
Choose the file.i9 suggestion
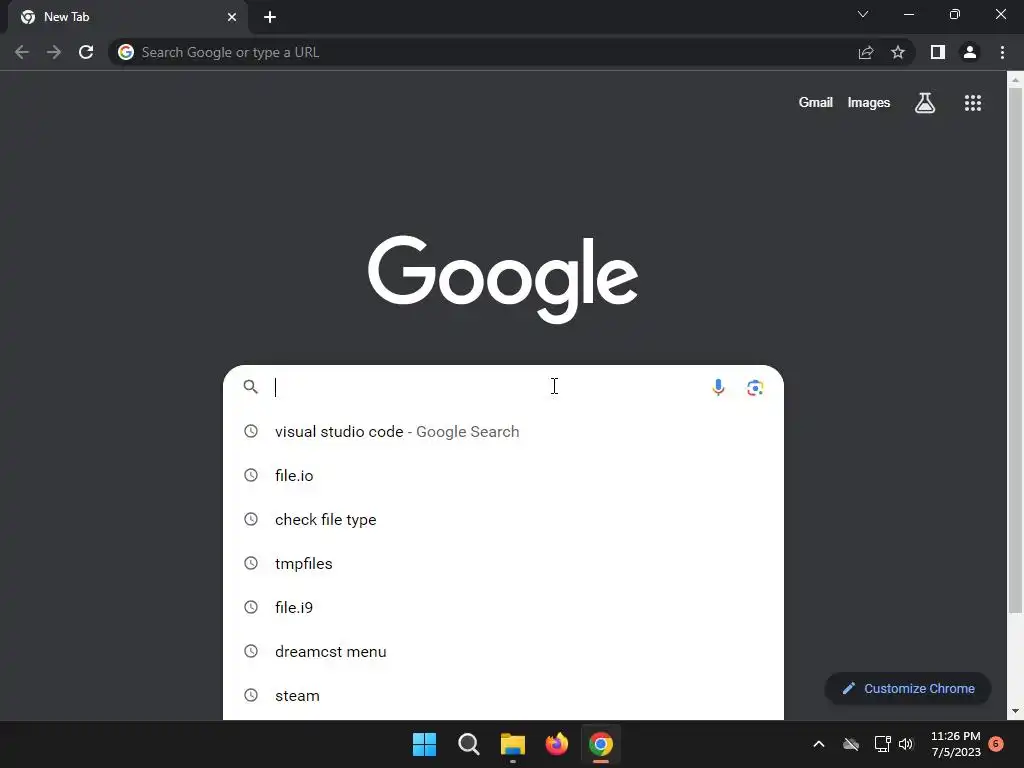coord(503,607)
